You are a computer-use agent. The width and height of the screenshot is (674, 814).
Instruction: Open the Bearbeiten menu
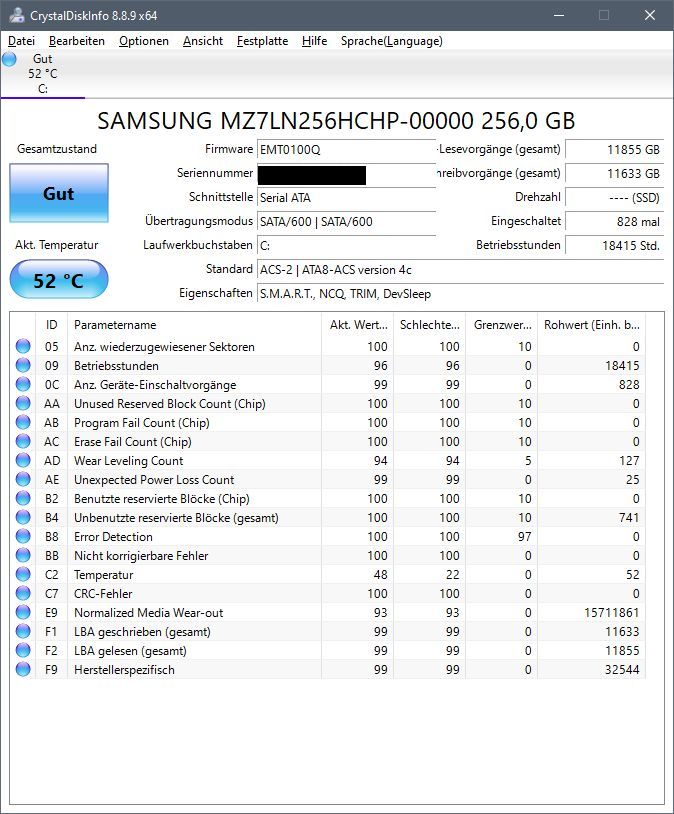[x=77, y=41]
